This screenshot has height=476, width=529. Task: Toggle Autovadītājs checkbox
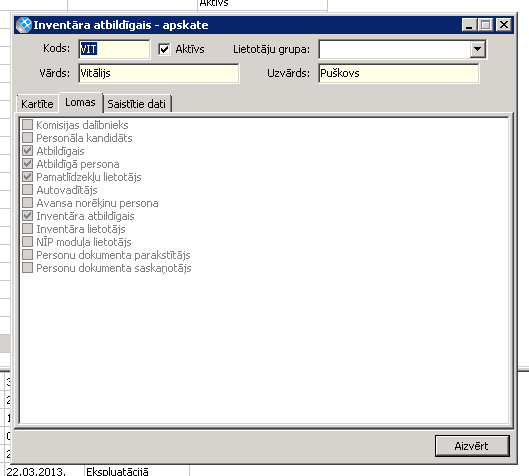click(27, 190)
